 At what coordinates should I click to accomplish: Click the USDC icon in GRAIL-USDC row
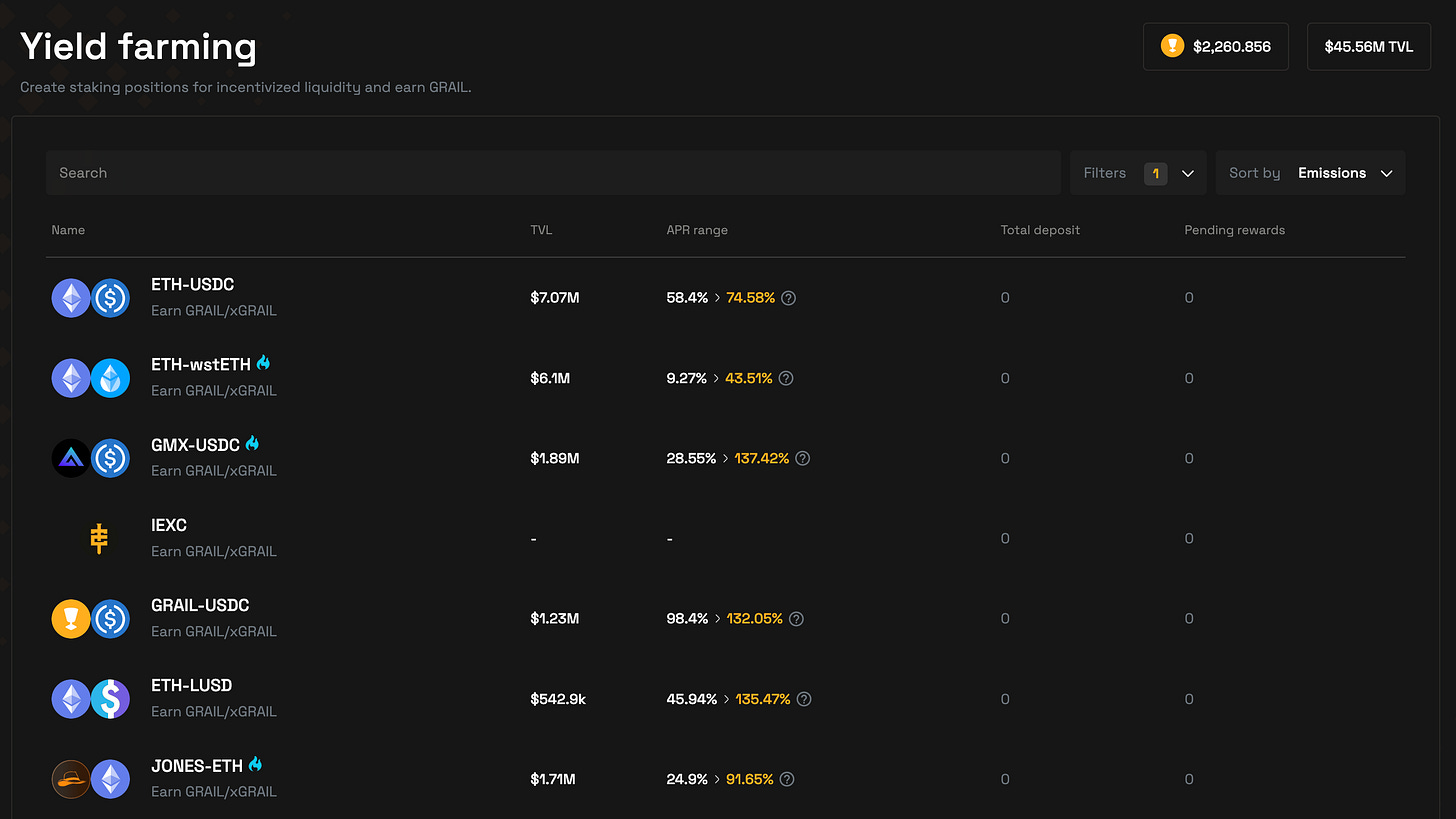(x=110, y=618)
